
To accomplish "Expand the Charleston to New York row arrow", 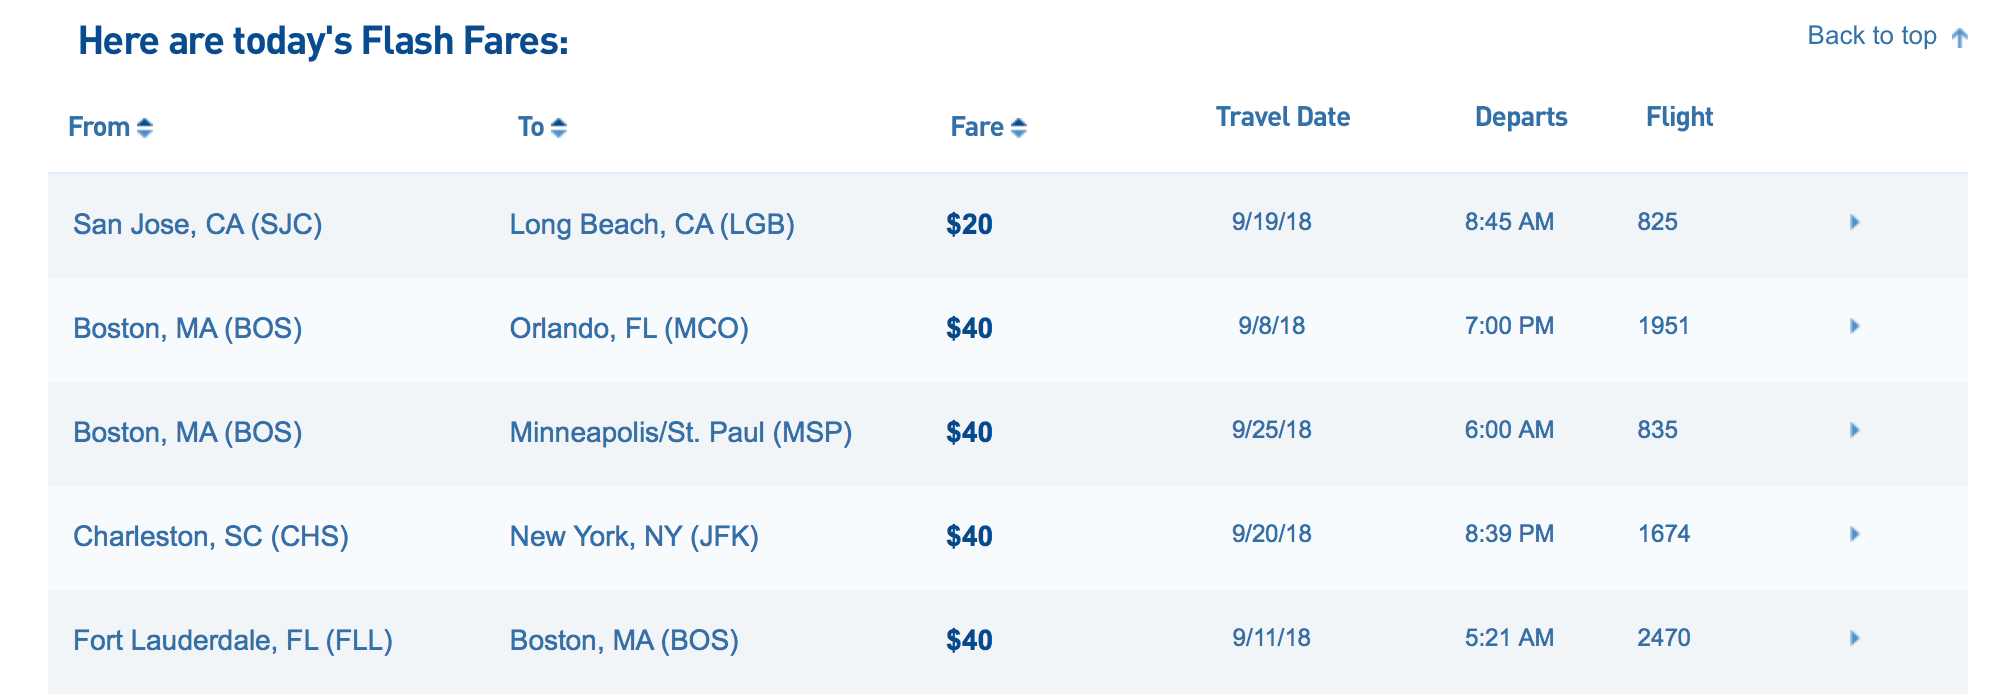I will click(1854, 534).
